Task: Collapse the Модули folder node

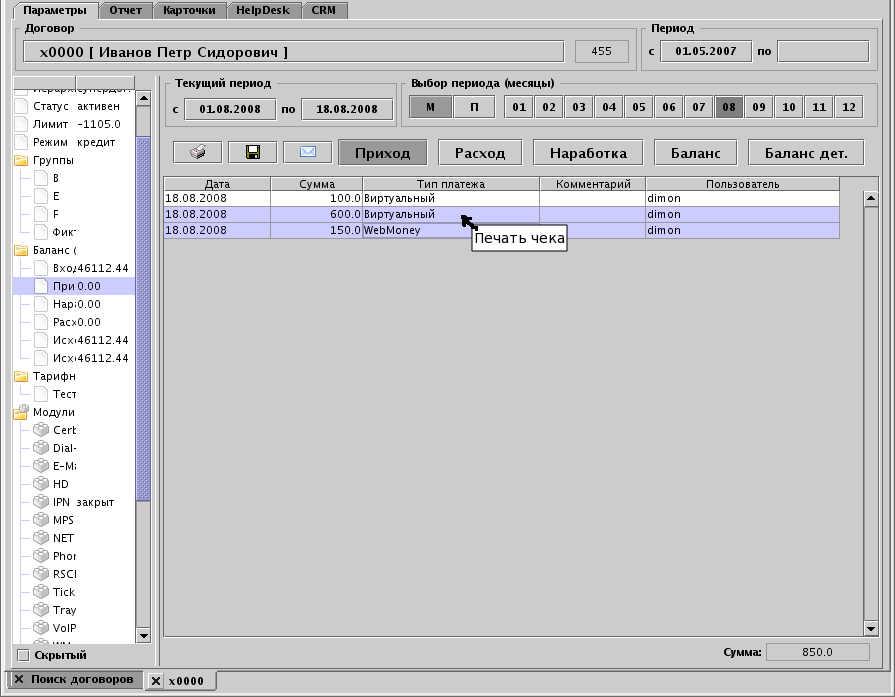Action: point(21,412)
